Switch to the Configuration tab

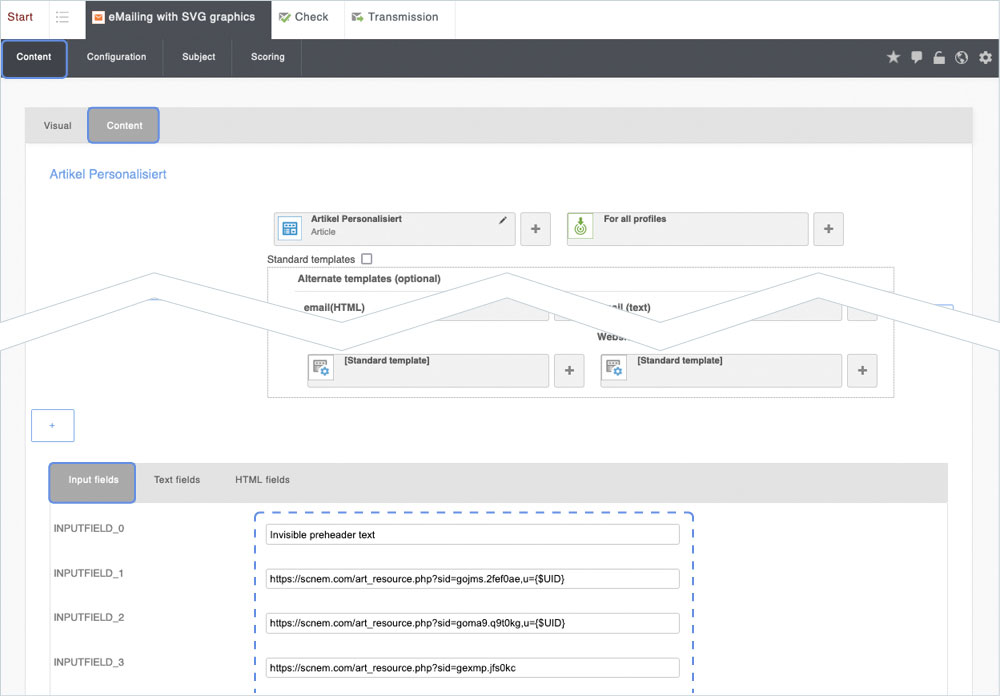click(x=116, y=58)
